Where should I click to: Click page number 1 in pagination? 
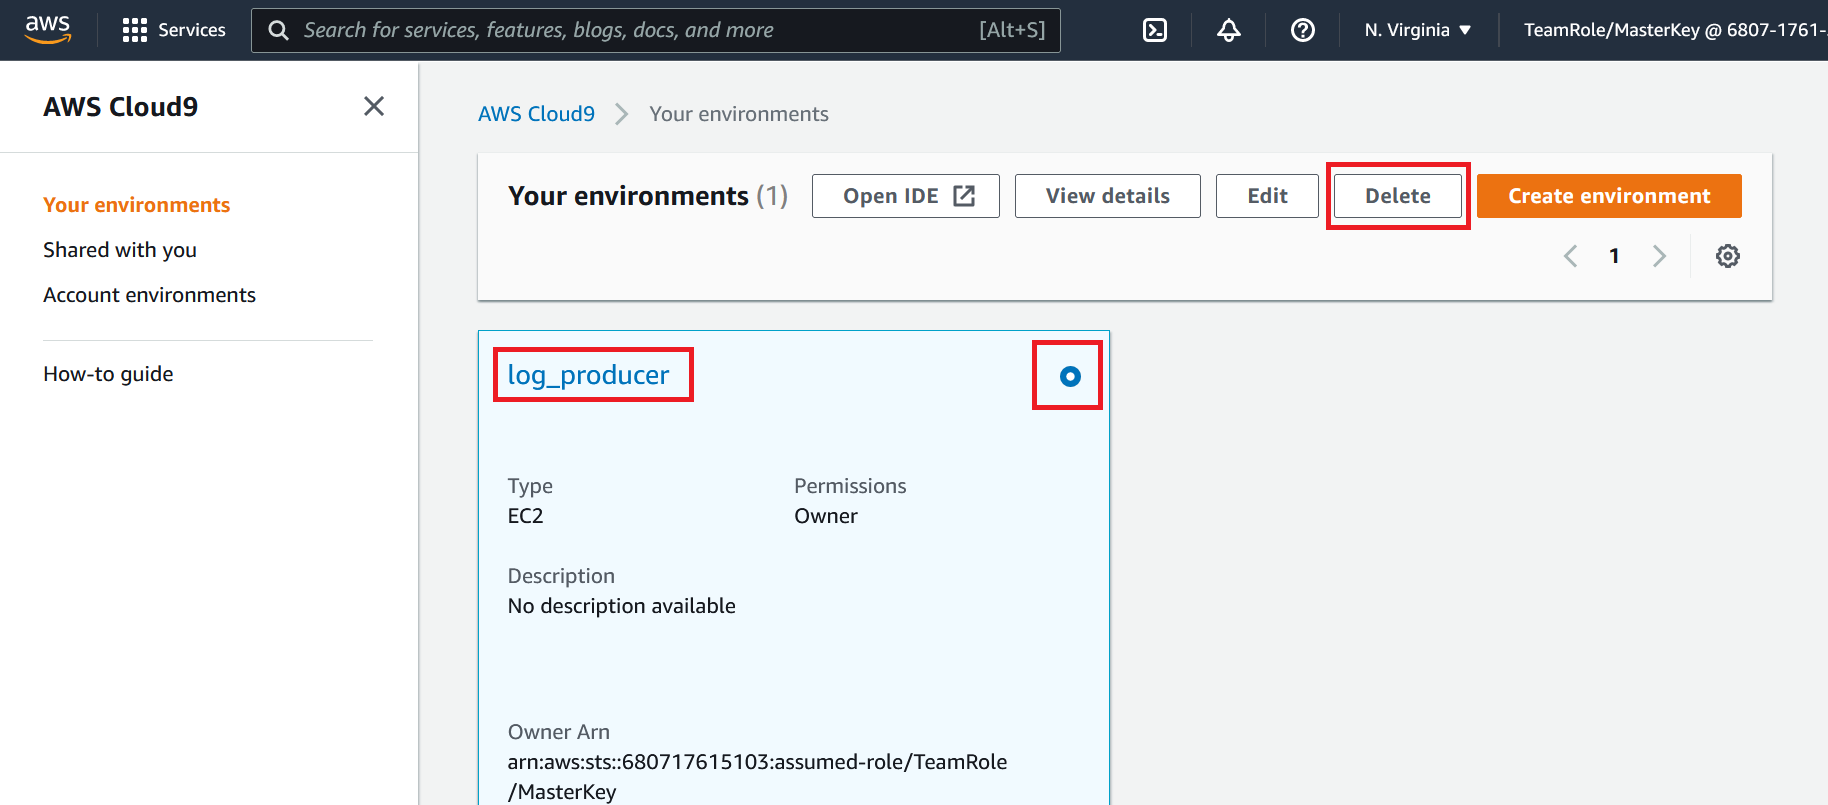[1614, 256]
